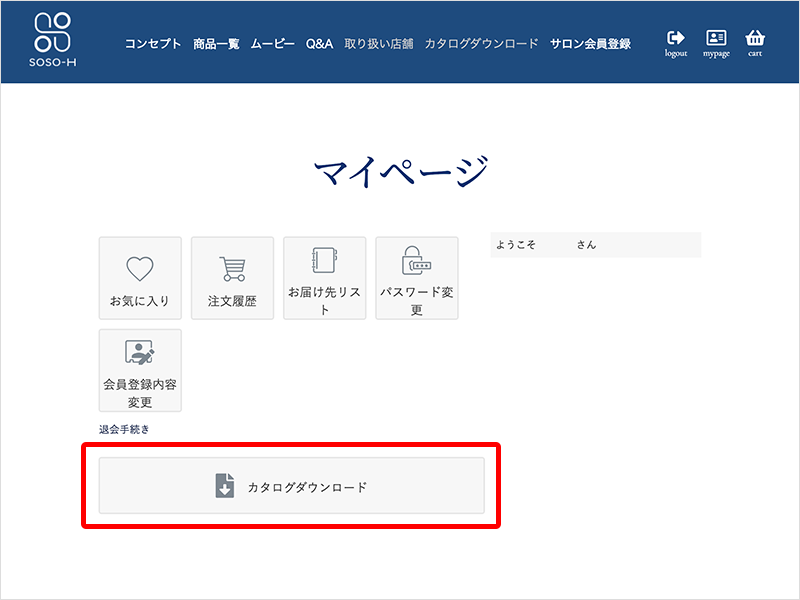
Task: Select the card-edit icon for 会員登録内容変更
Action: 138,352
